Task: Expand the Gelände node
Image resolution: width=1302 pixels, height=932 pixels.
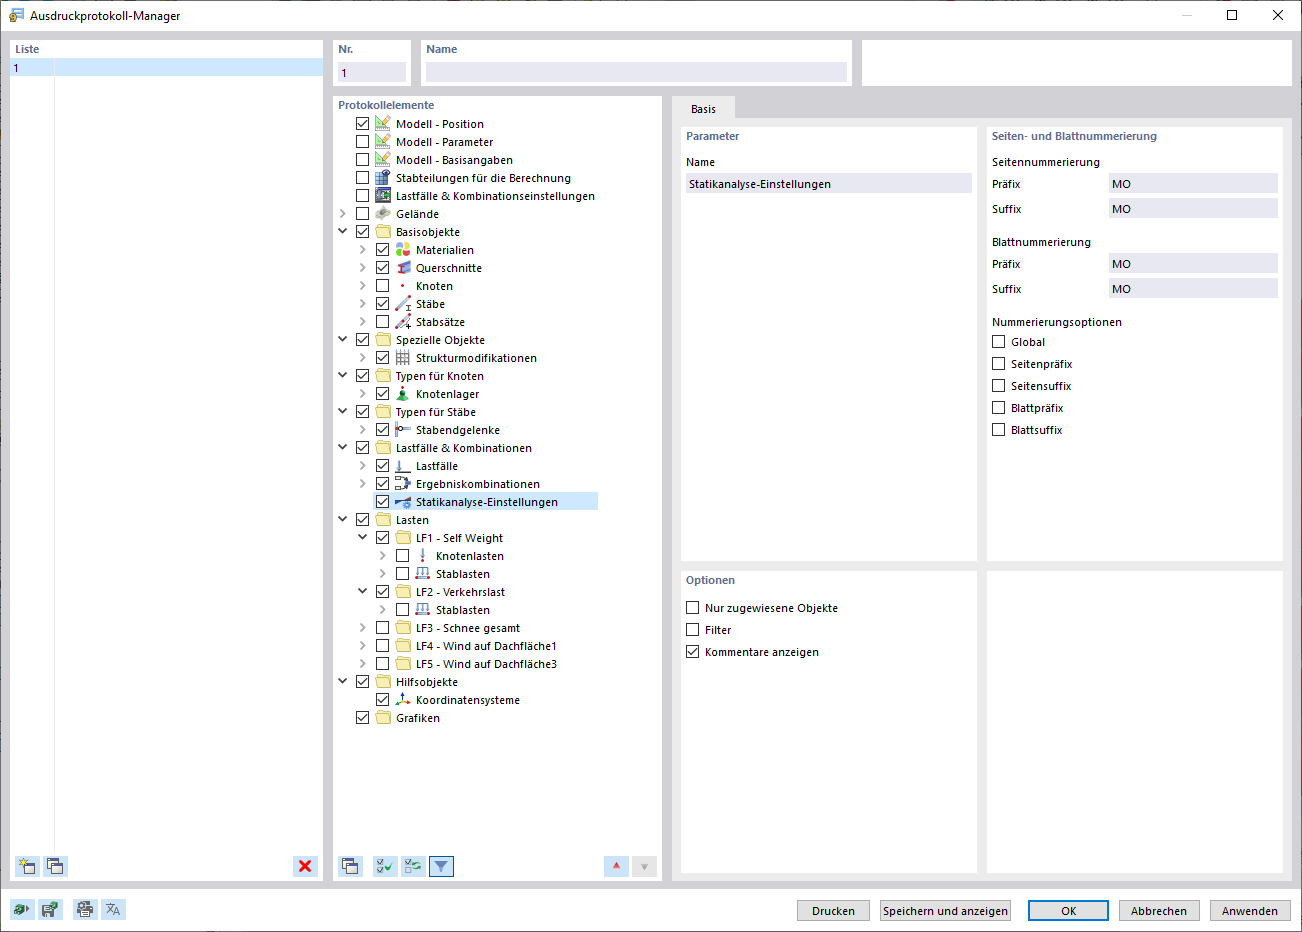Action: 343,214
